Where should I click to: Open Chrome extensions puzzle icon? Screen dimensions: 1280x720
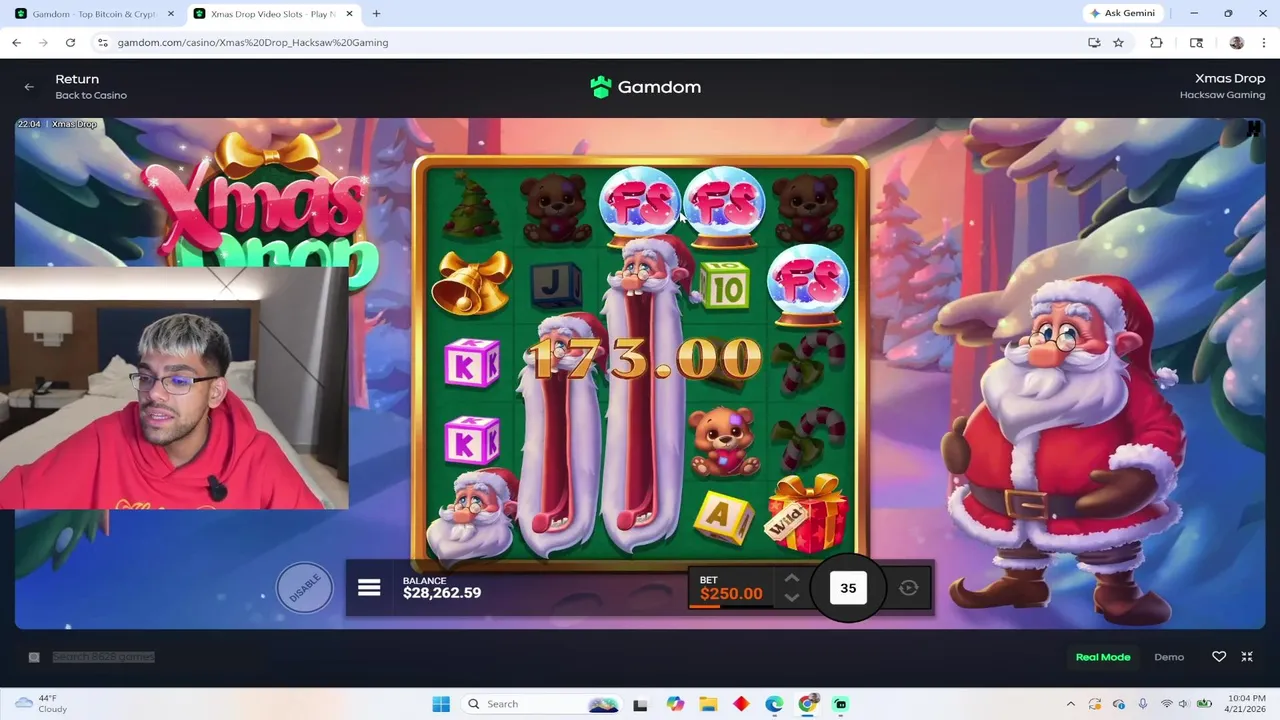coord(1156,42)
